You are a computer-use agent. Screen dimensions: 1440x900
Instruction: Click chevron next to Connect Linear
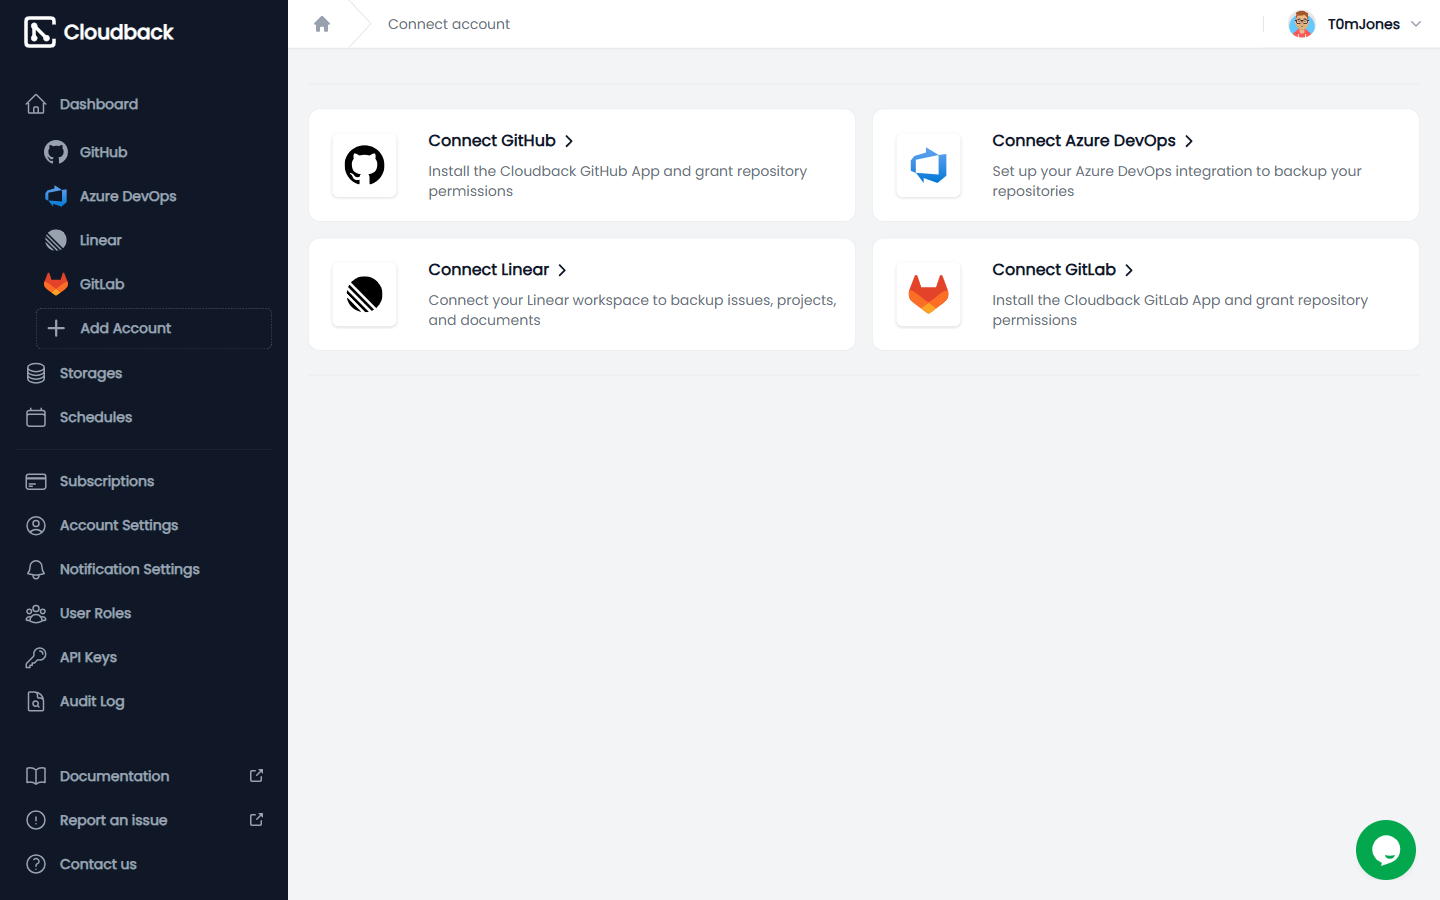(562, 270)
